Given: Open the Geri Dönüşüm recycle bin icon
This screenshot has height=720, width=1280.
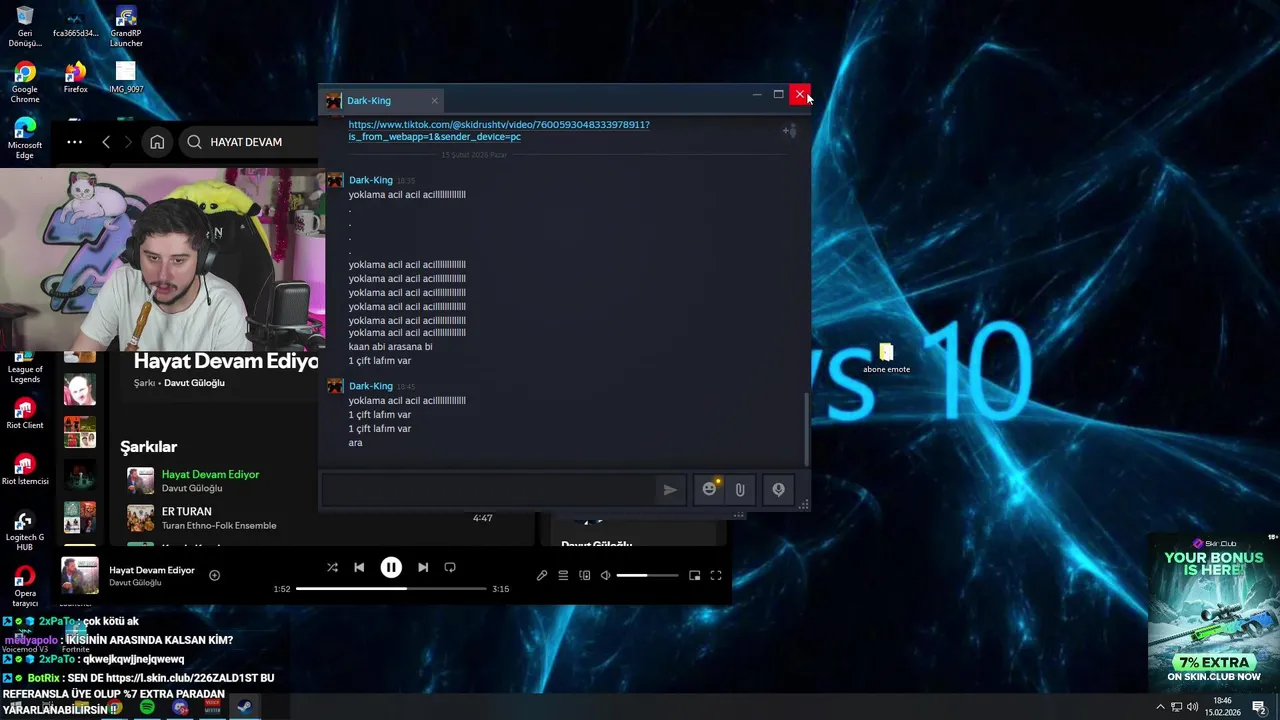Looking at the screenshot, I should pyautogui.click(x=25, y=26).
